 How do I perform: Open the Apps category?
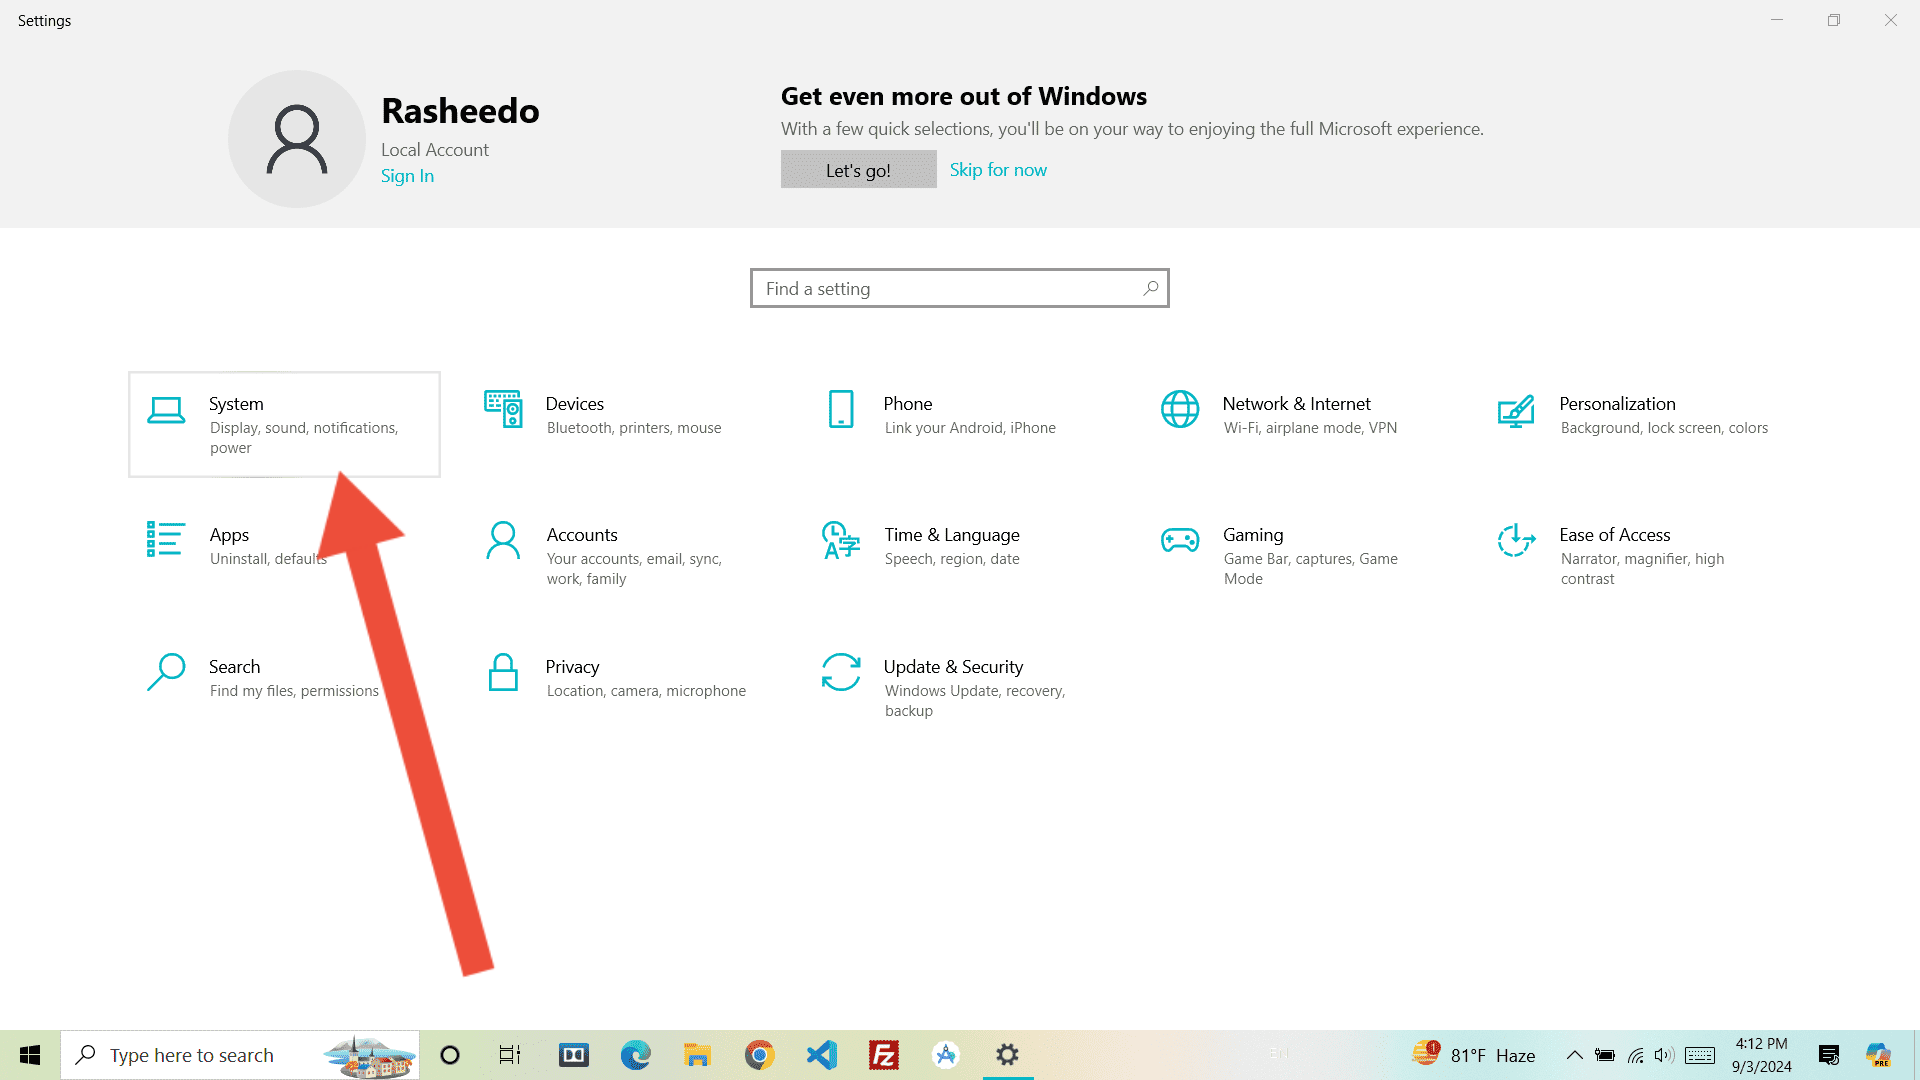(x=229, y=535)
